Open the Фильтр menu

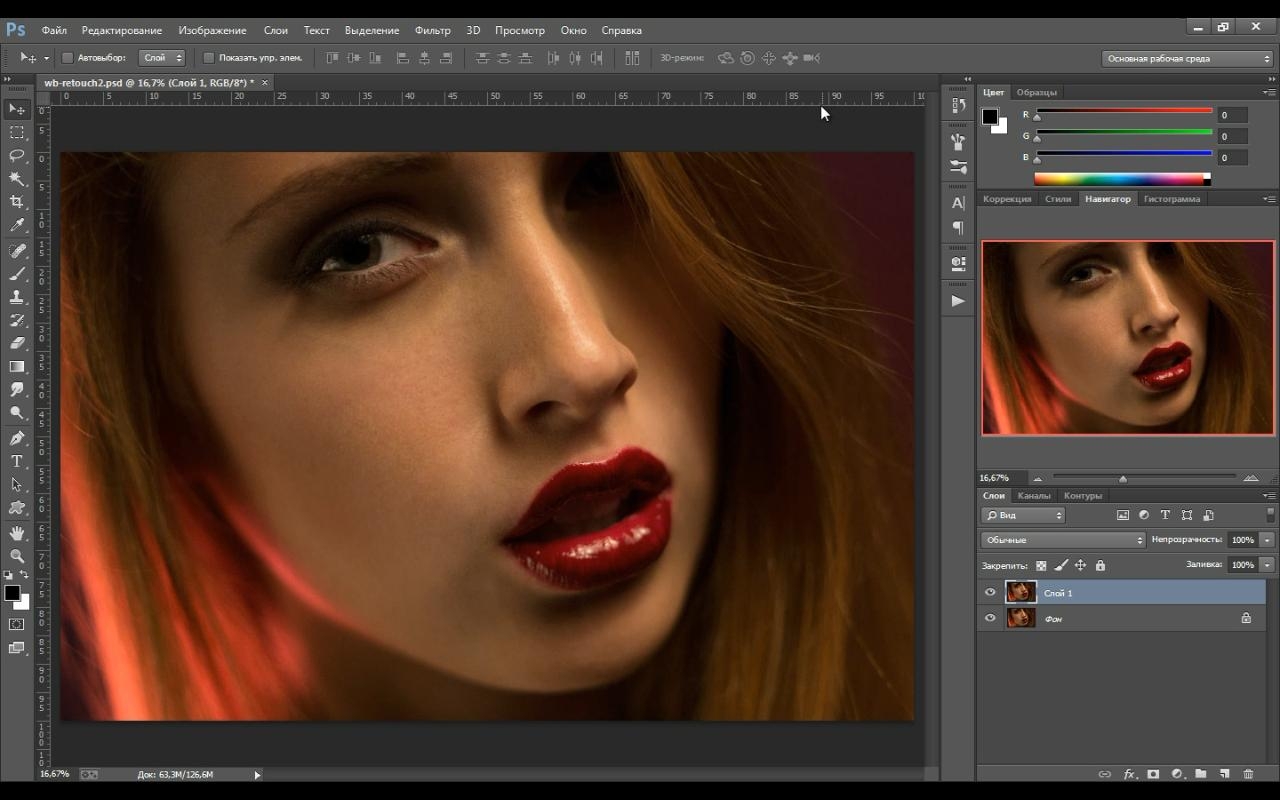432,30
